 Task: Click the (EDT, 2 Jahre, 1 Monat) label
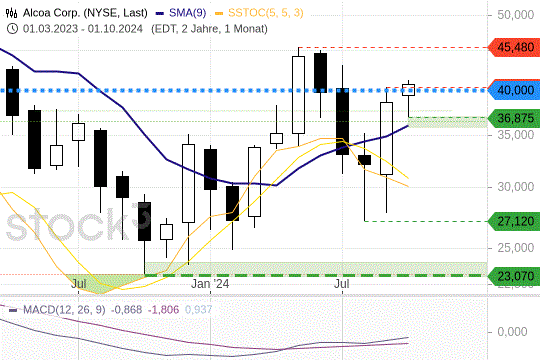click(x=209, y=29)
